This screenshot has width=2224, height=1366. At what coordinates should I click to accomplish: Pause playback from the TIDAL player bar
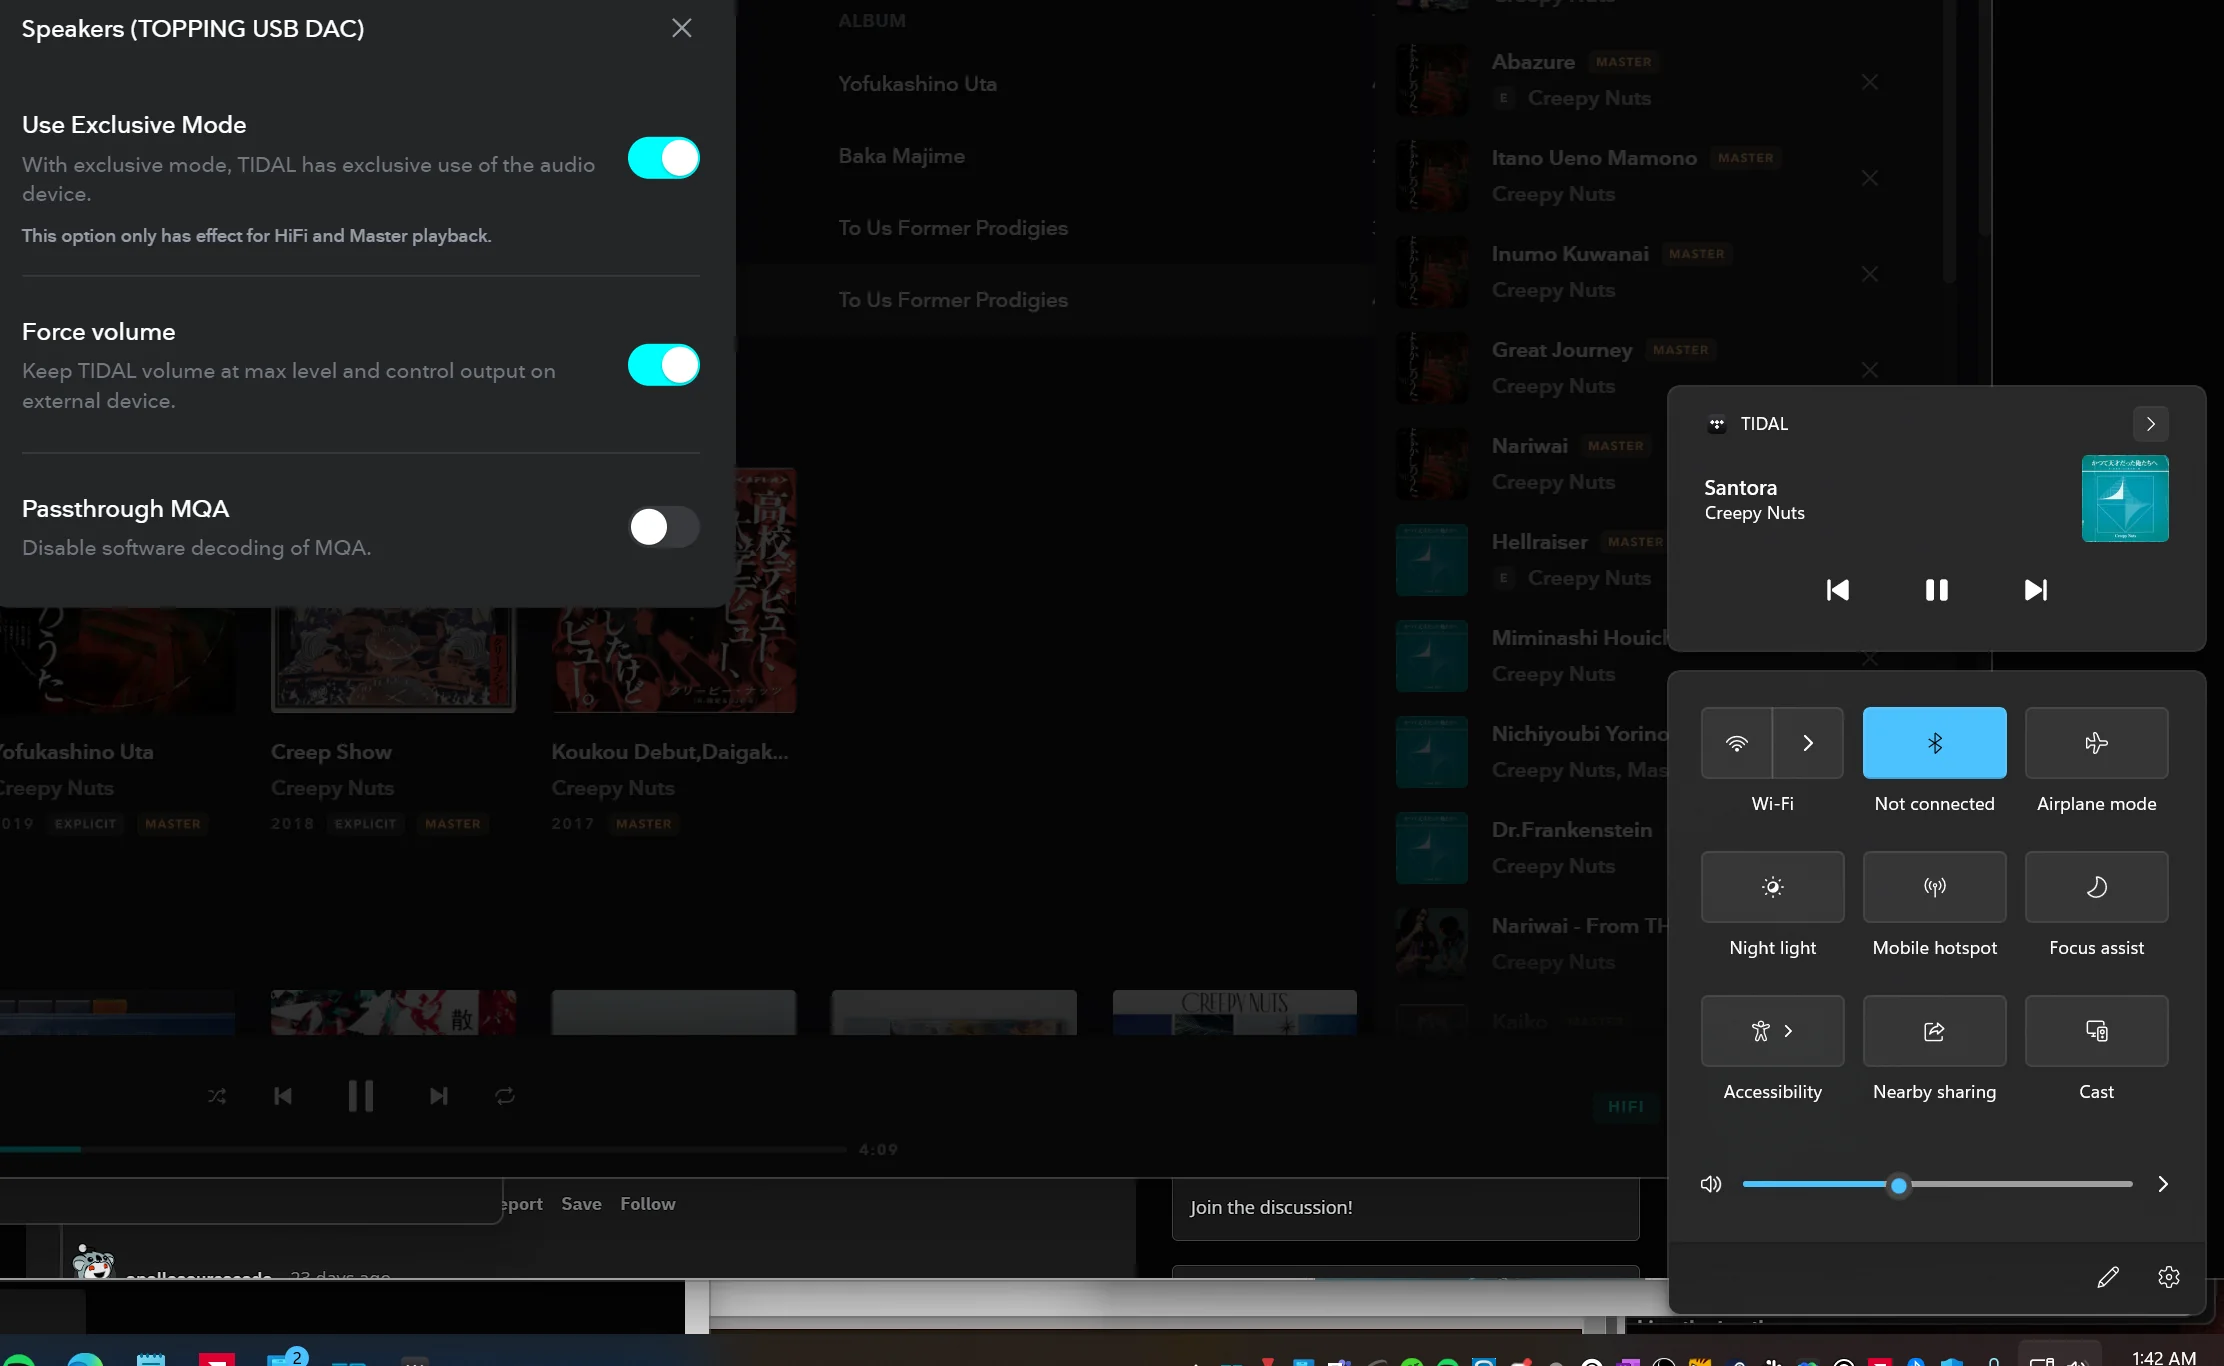pos(361,1096)
